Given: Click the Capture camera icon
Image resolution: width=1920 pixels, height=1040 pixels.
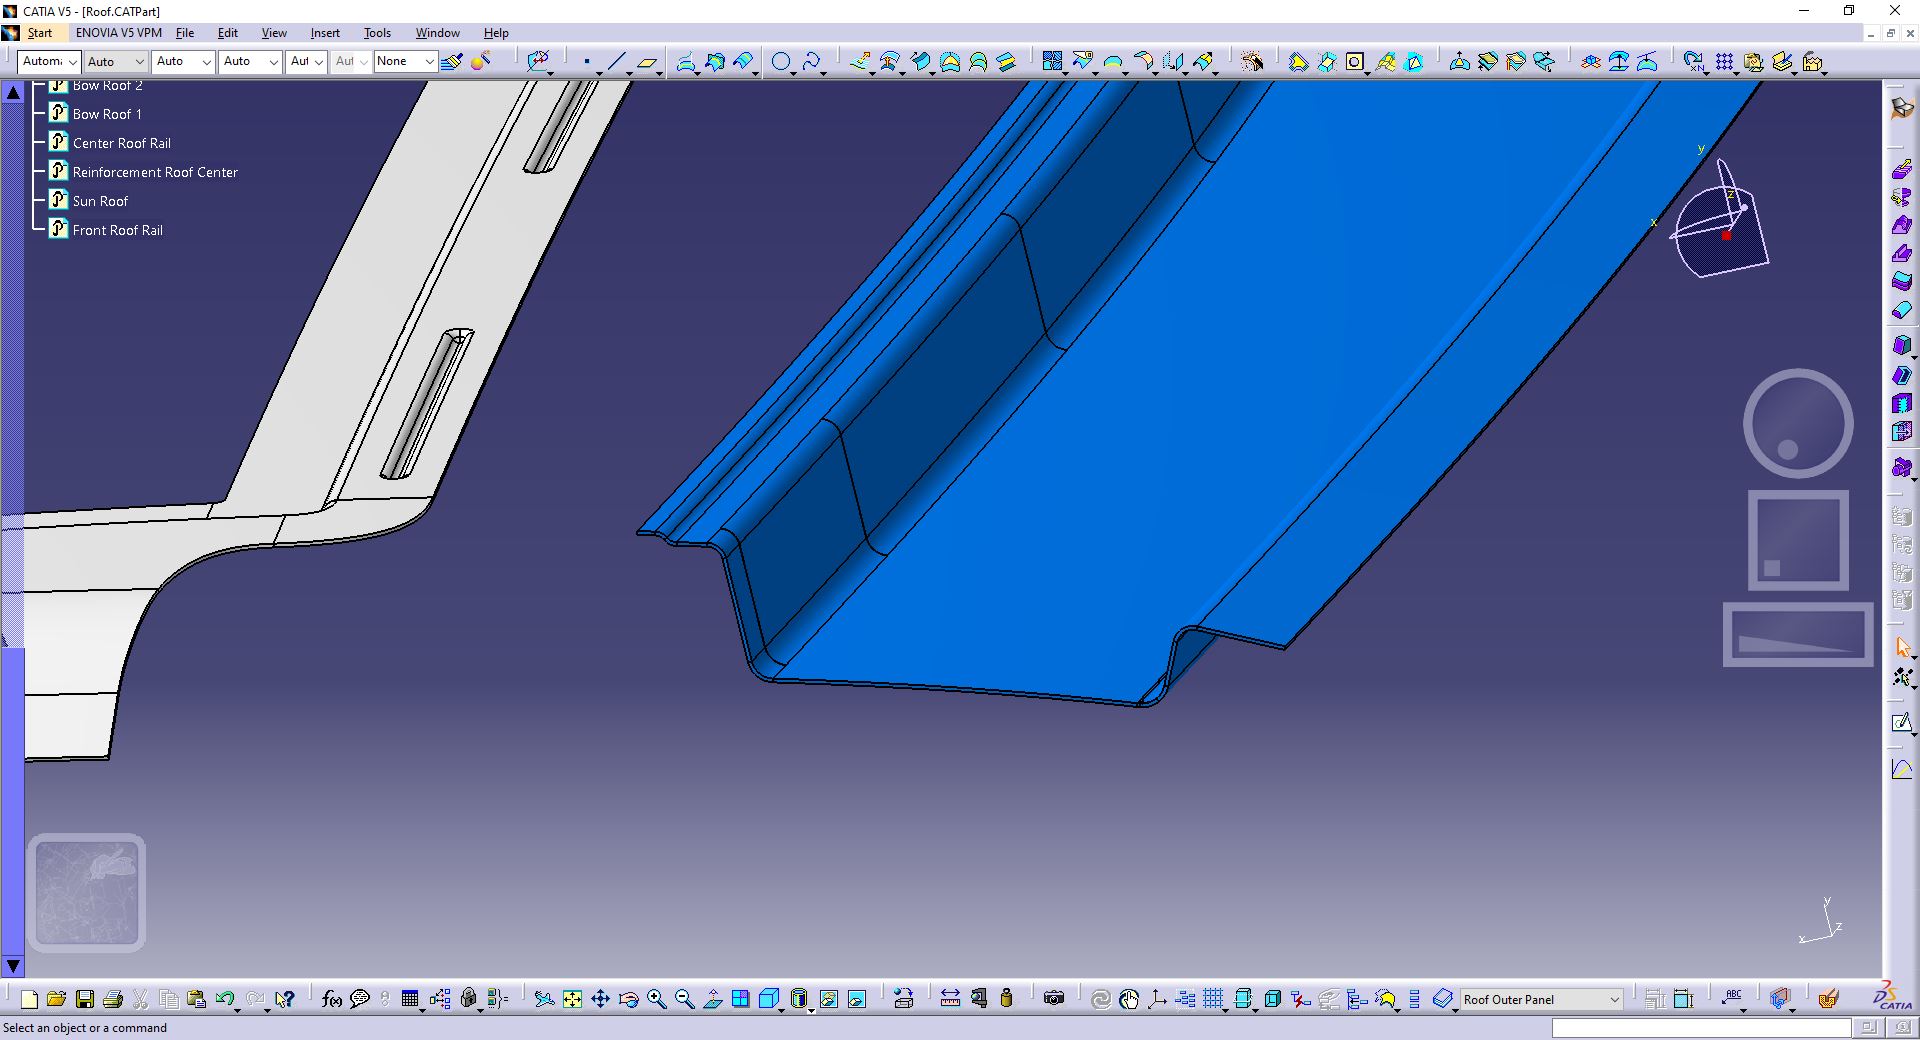Looking at the screenshot, I should [1054, 998].
